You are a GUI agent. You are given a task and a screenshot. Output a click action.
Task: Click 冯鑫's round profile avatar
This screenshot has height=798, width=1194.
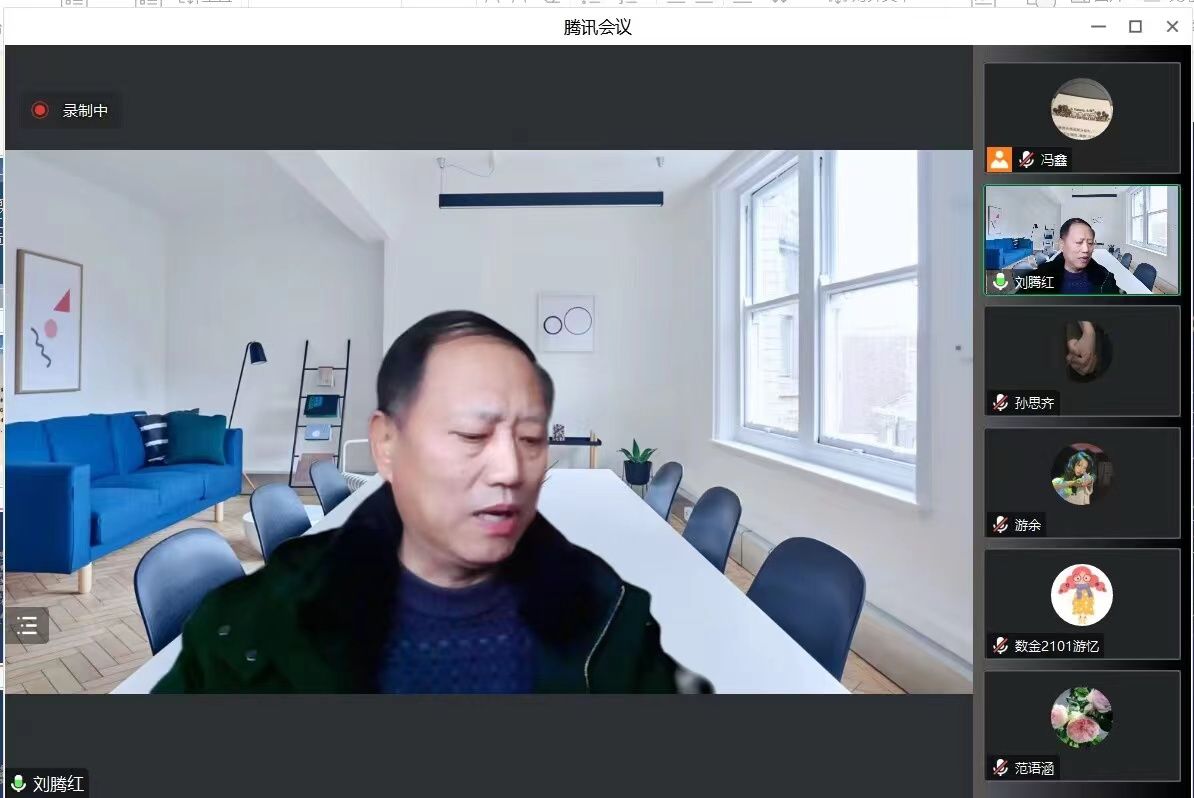tap(1081, 109)
